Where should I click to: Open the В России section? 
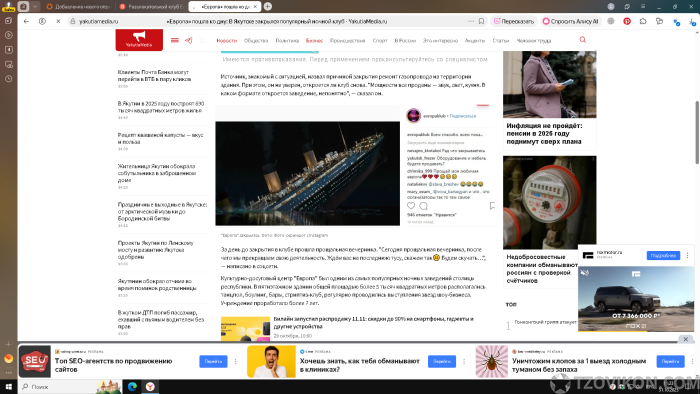(405, 41)
